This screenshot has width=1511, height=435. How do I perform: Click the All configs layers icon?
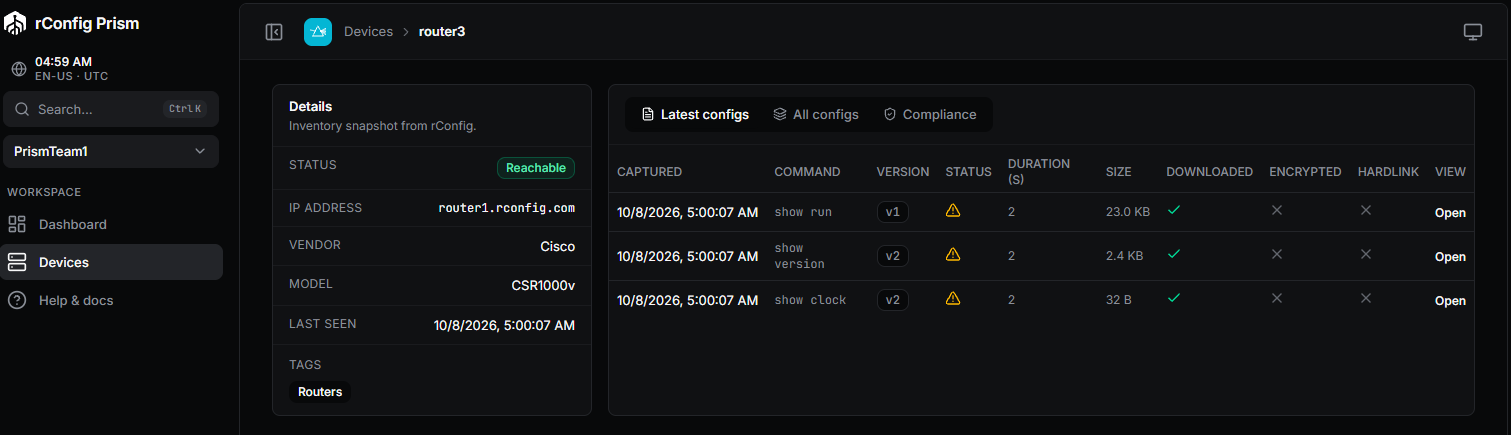780,114
